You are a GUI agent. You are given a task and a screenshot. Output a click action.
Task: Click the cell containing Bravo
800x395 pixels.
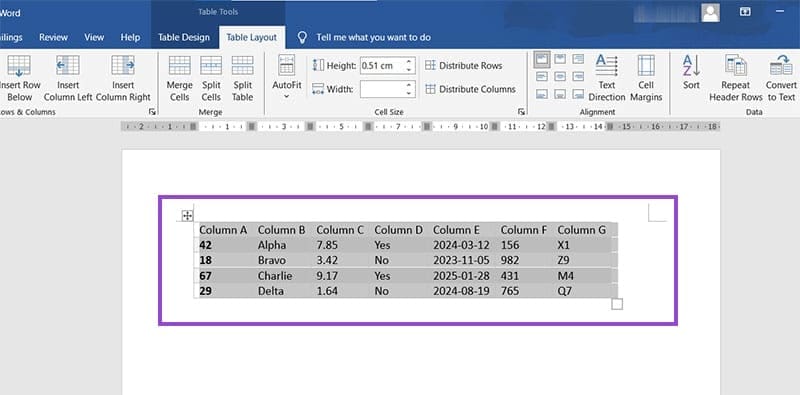[x=282, y=260]
